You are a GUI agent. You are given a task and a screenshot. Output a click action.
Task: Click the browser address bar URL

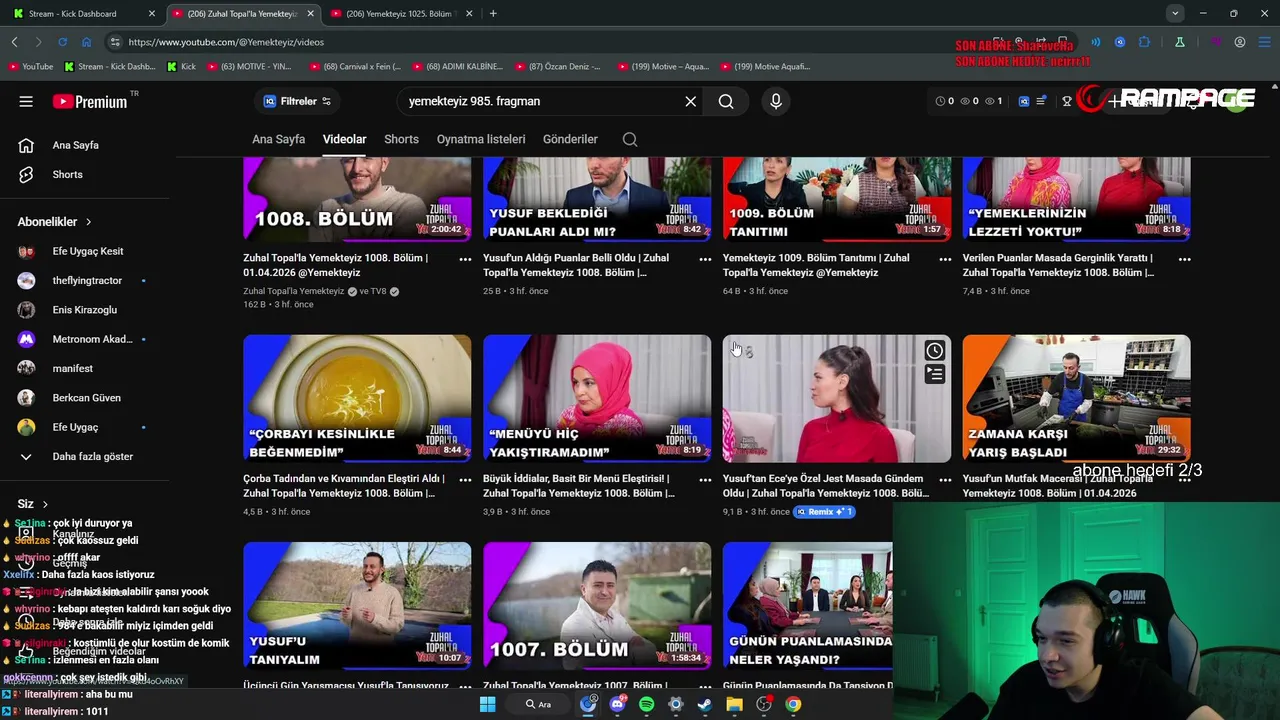click(x=226, y=42)
